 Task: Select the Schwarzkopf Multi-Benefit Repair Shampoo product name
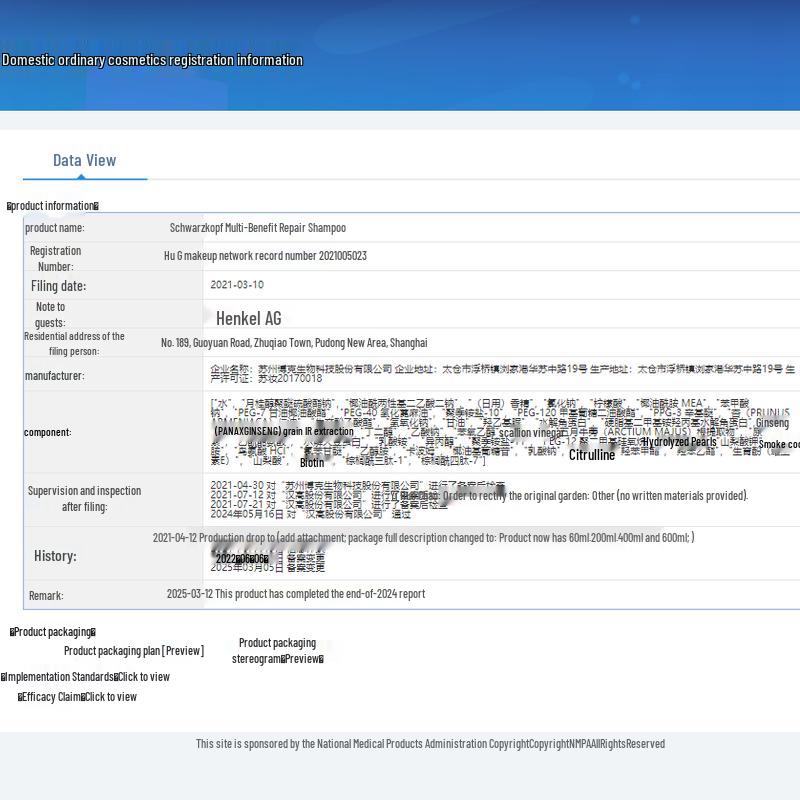click(258, 228)
